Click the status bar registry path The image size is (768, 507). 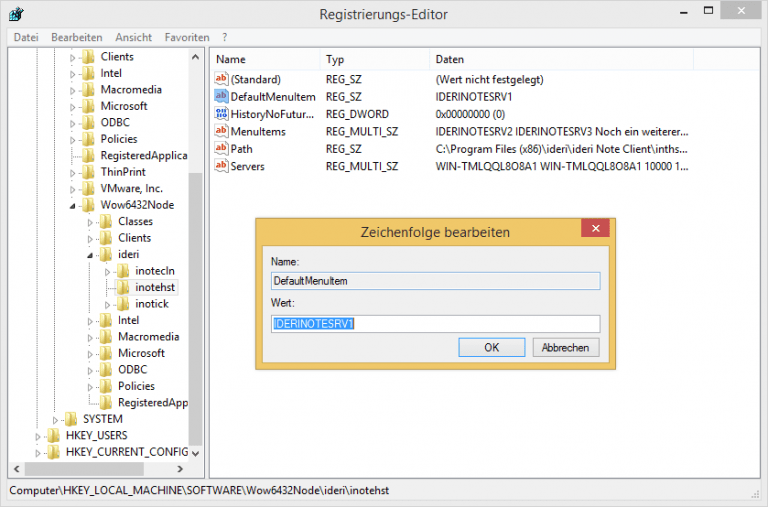[199, 490]
